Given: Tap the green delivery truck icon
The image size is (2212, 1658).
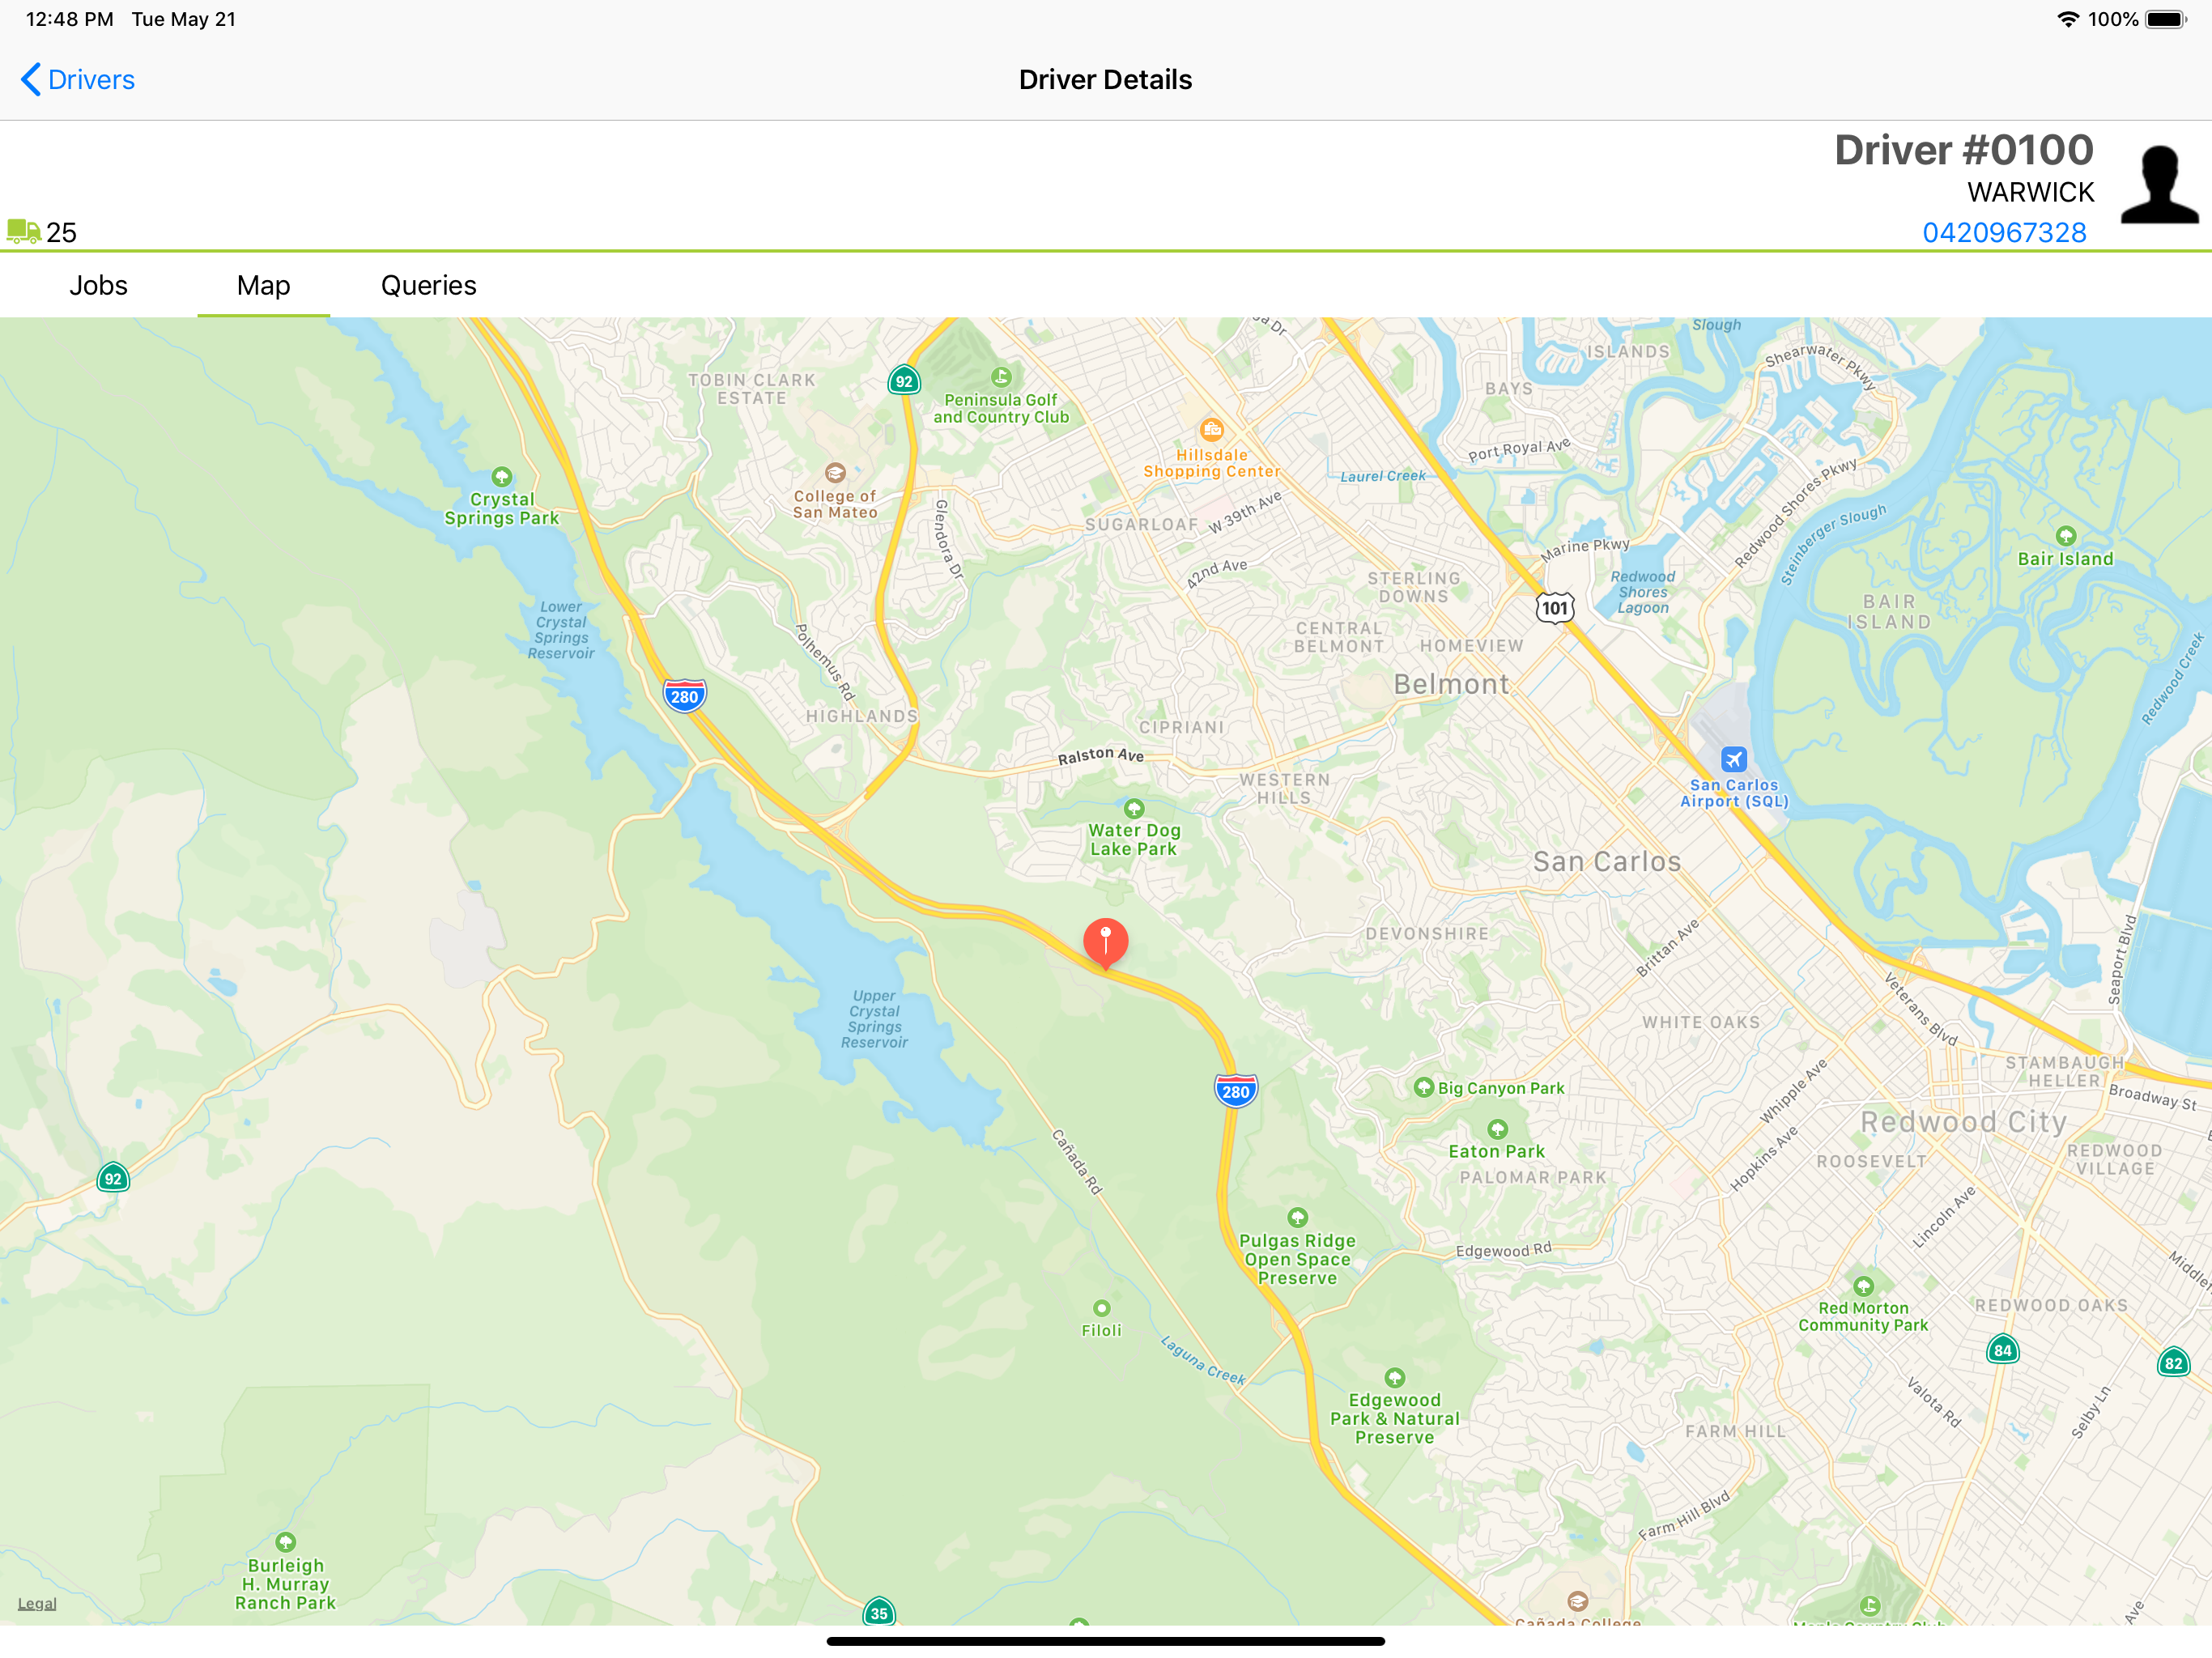Looking at the screenshot, I should tap(23, 232).
